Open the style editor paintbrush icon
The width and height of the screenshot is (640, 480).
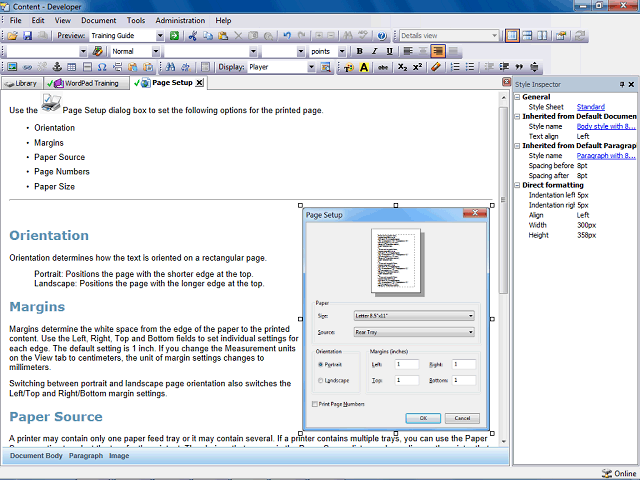(98, 51)
